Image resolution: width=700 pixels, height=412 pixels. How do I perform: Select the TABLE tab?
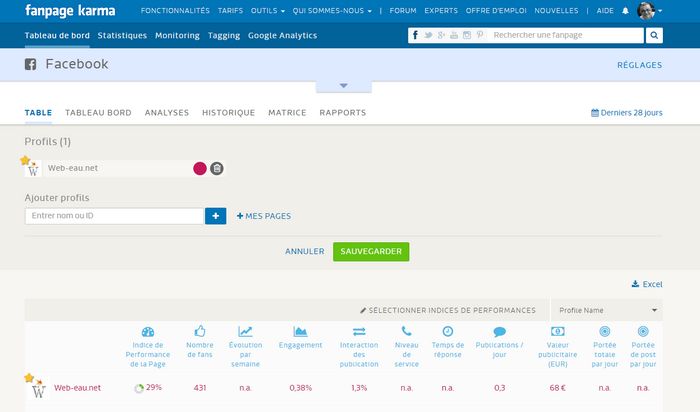tap(38, 112)
